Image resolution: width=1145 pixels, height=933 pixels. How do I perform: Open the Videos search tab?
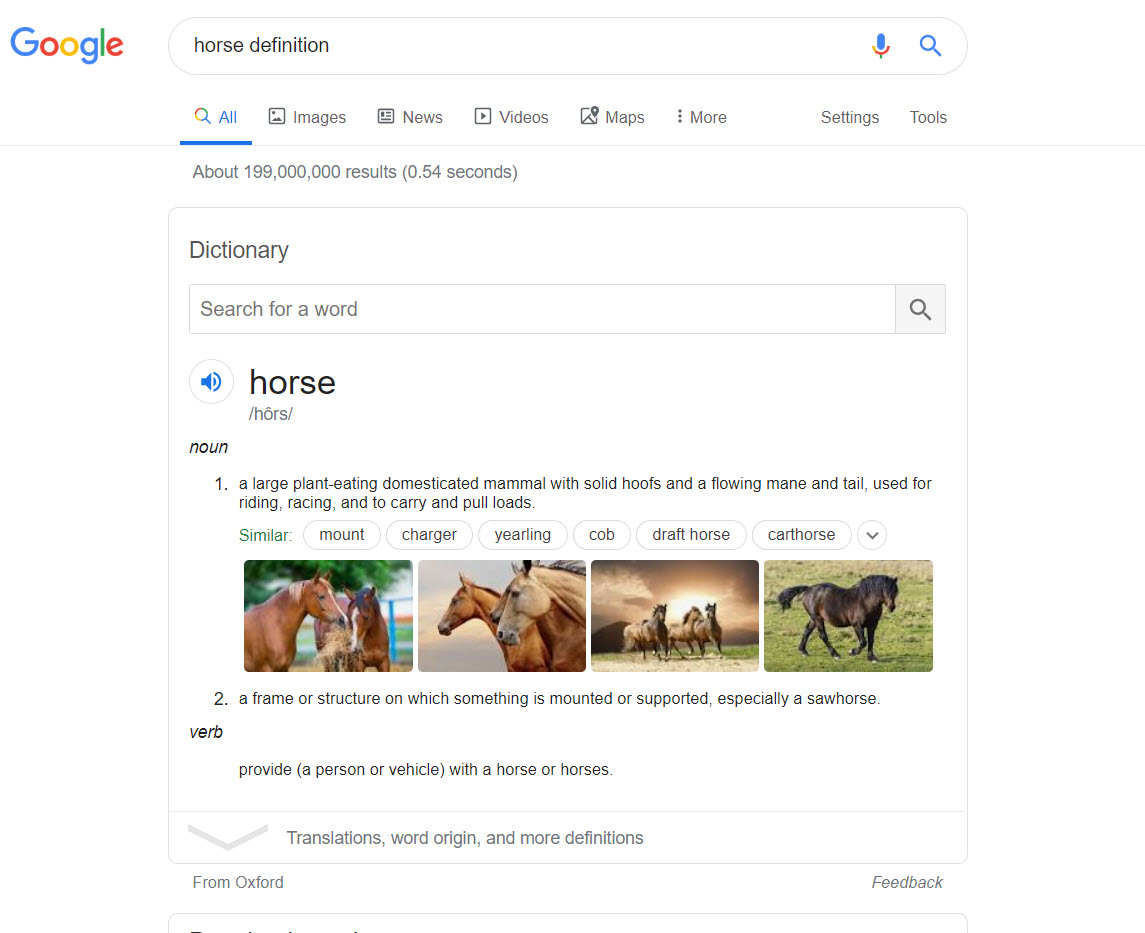click(511, 117)
